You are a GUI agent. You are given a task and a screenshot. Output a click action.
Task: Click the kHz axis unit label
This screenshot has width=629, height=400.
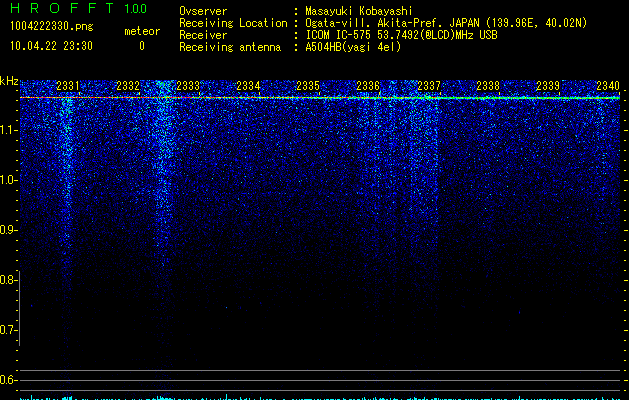tap(9, 81)
